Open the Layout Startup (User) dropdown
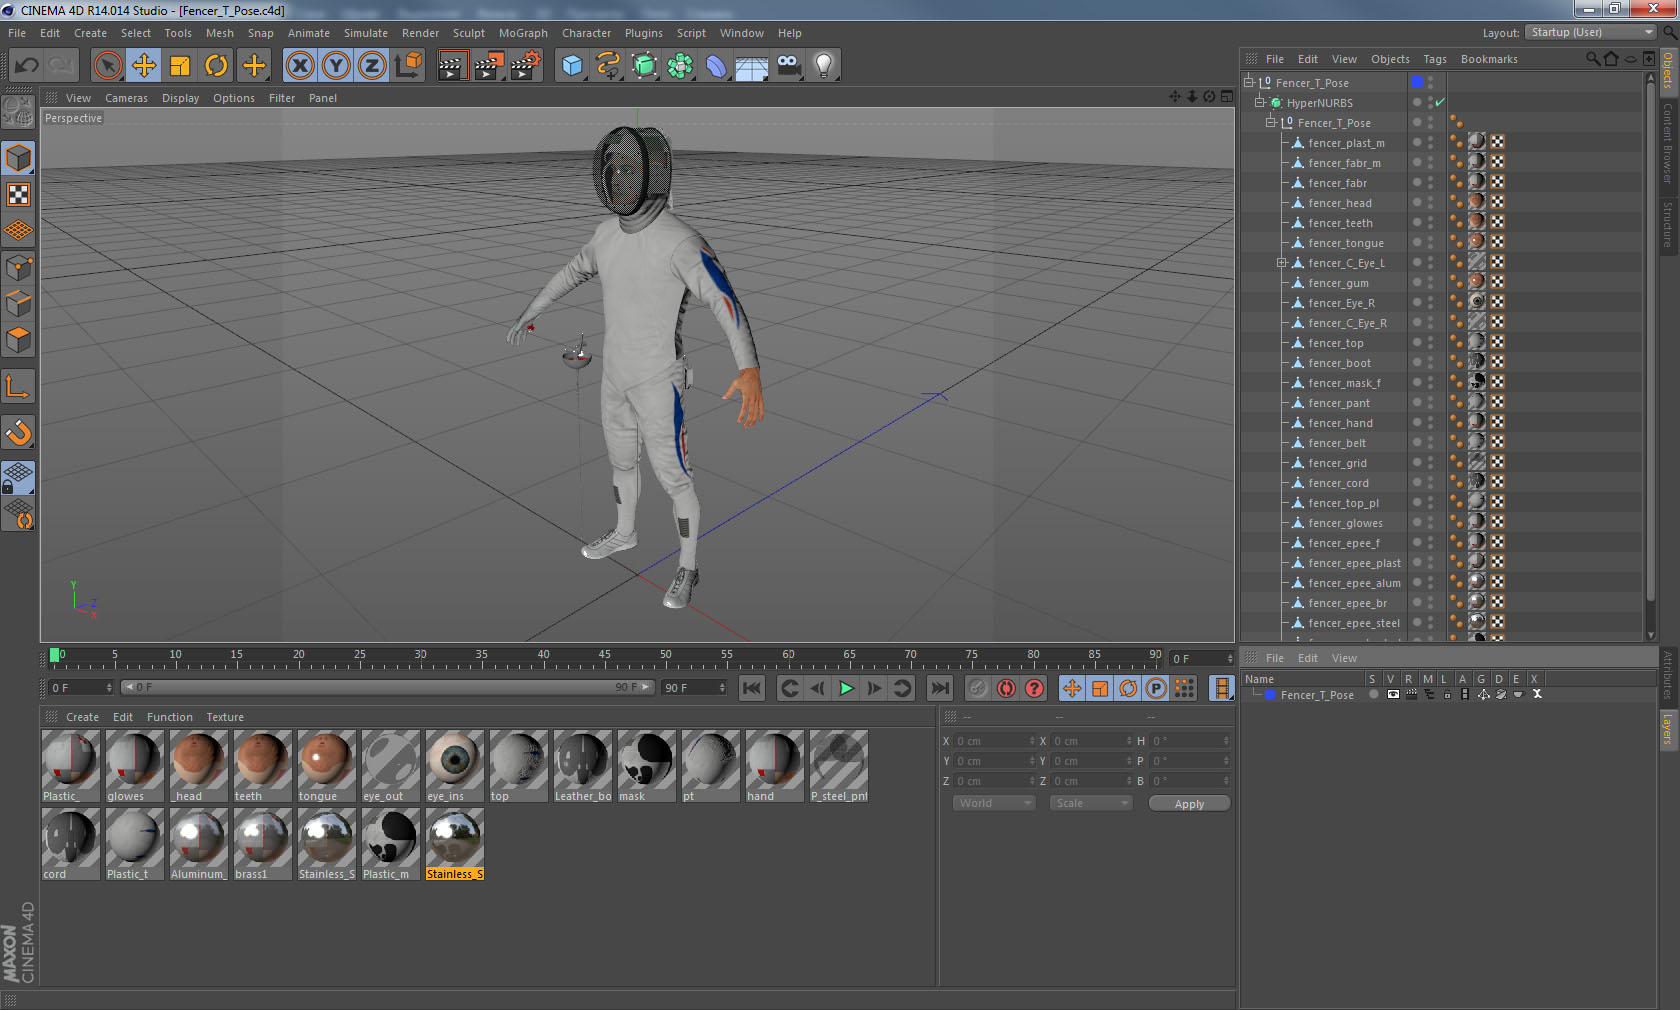 [x=1592, y=33]
